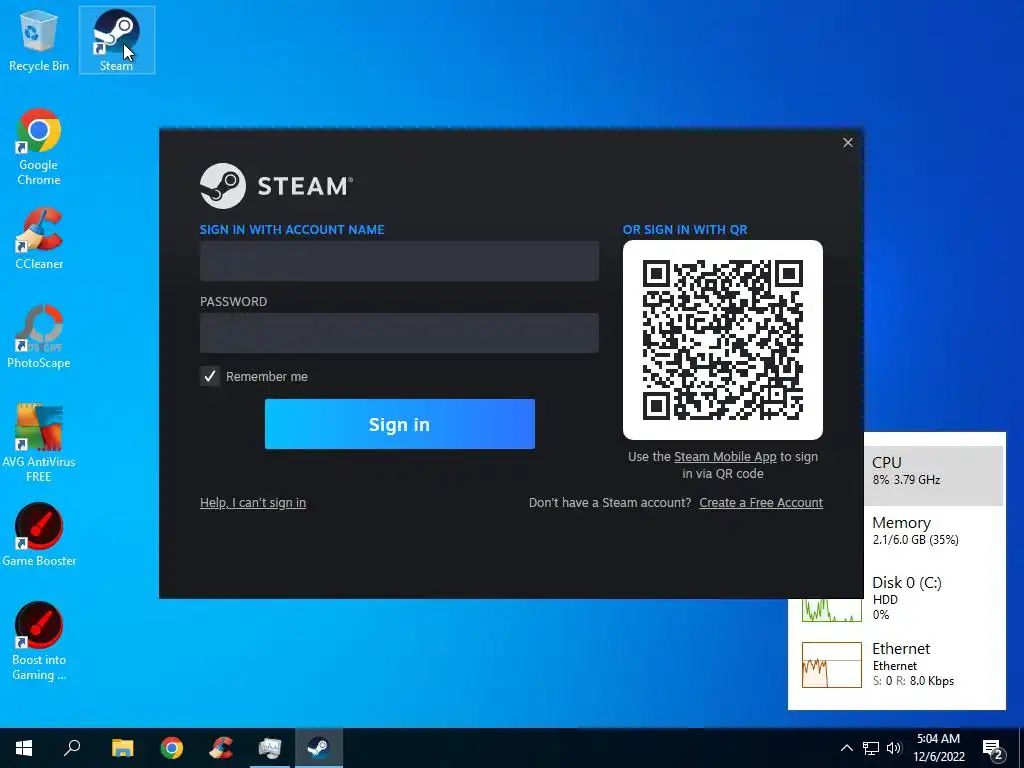Switch to Task Manager taskbar icon
This screenshot has height=768, width=1024.
tap(270, 748)
